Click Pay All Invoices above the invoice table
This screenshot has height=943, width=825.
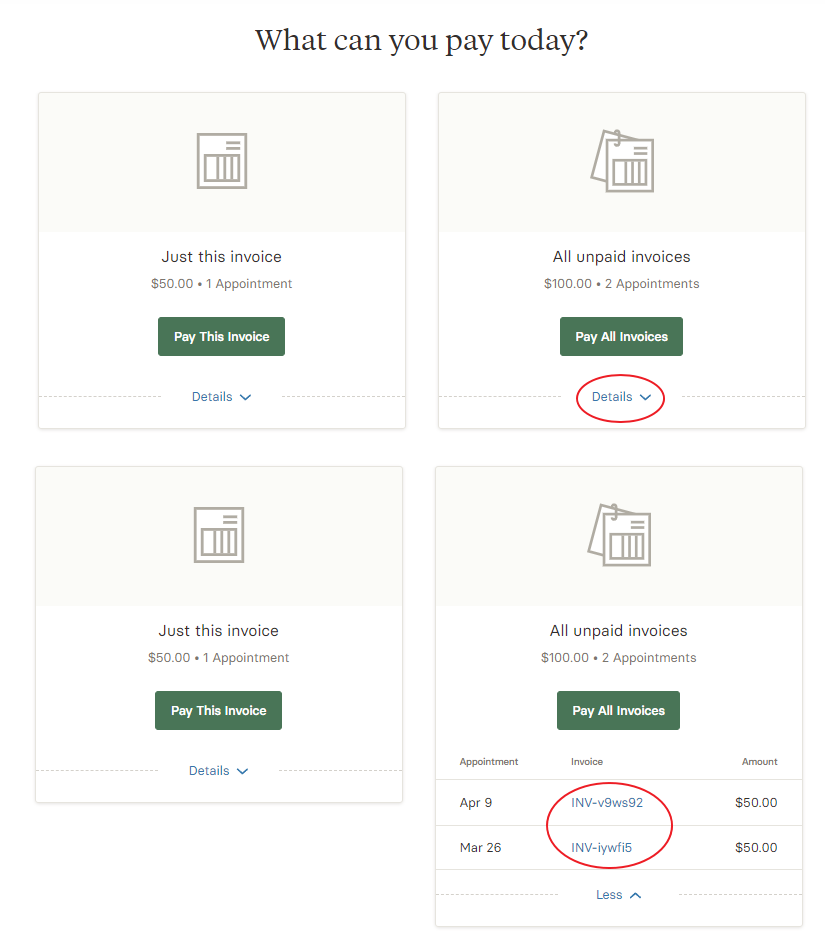618,710
